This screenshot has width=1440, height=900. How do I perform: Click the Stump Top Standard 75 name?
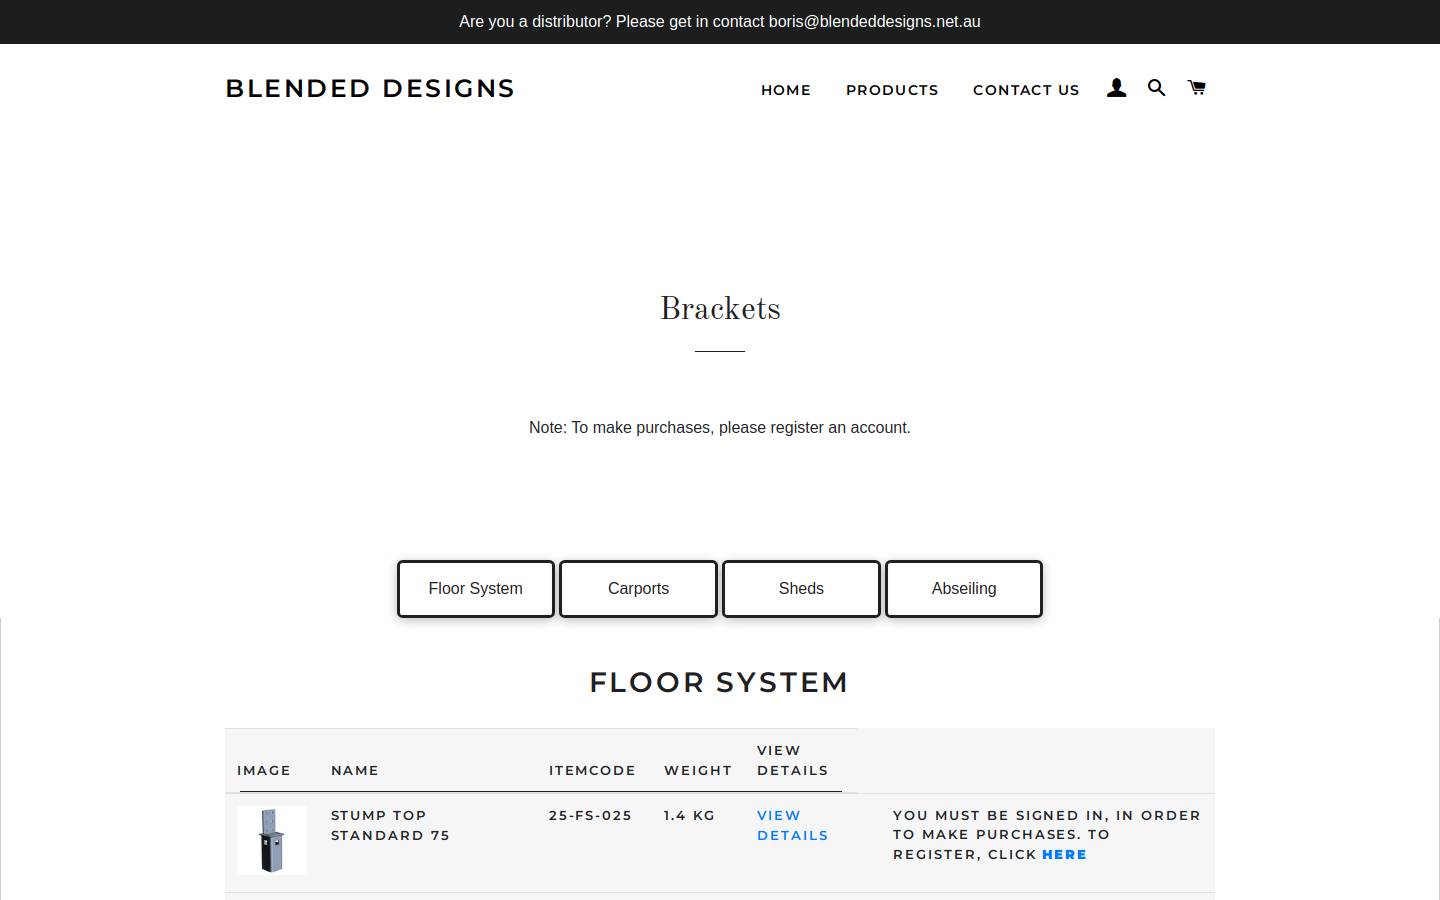(x=390, y=825)
